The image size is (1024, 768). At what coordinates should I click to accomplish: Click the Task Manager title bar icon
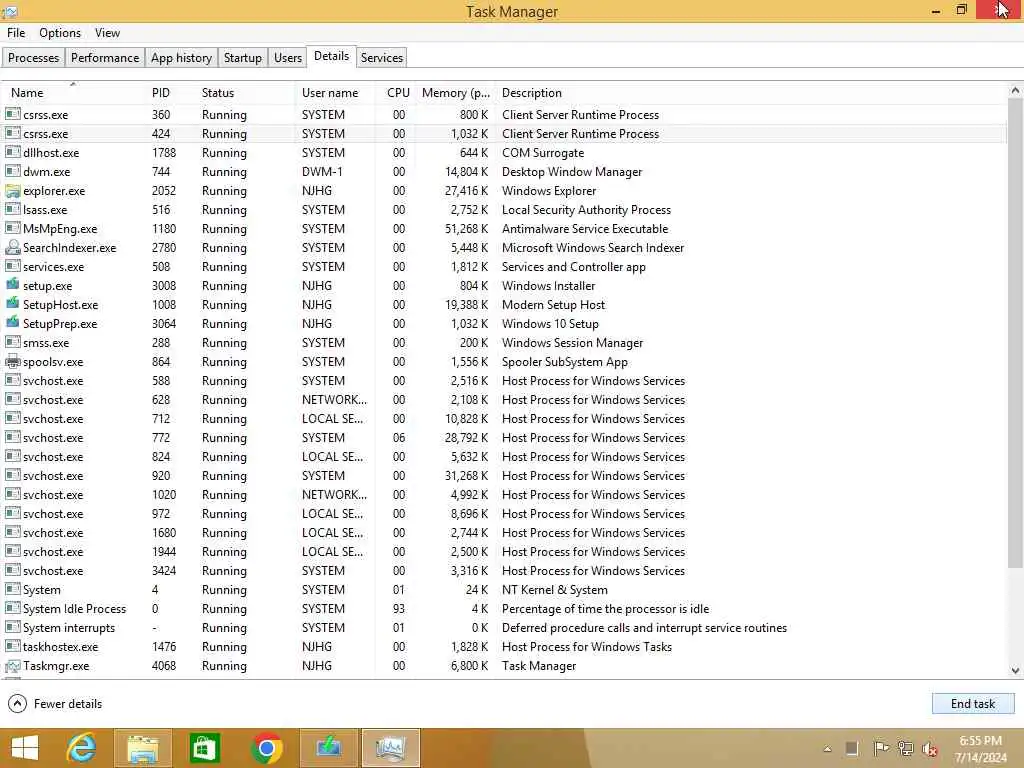click(x=9, y=11)
